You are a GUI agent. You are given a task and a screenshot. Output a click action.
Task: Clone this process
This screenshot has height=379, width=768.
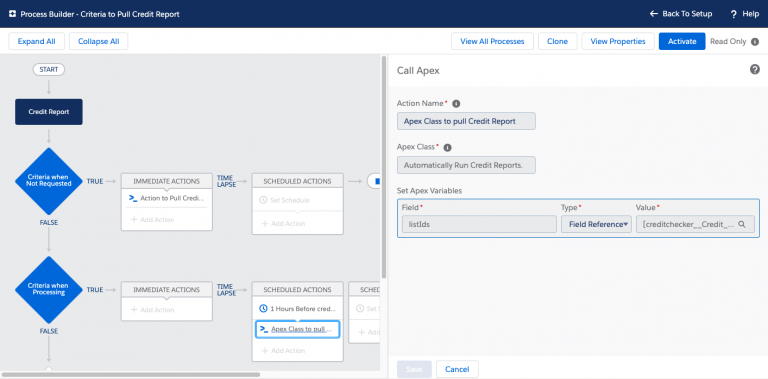pos(557,42)
